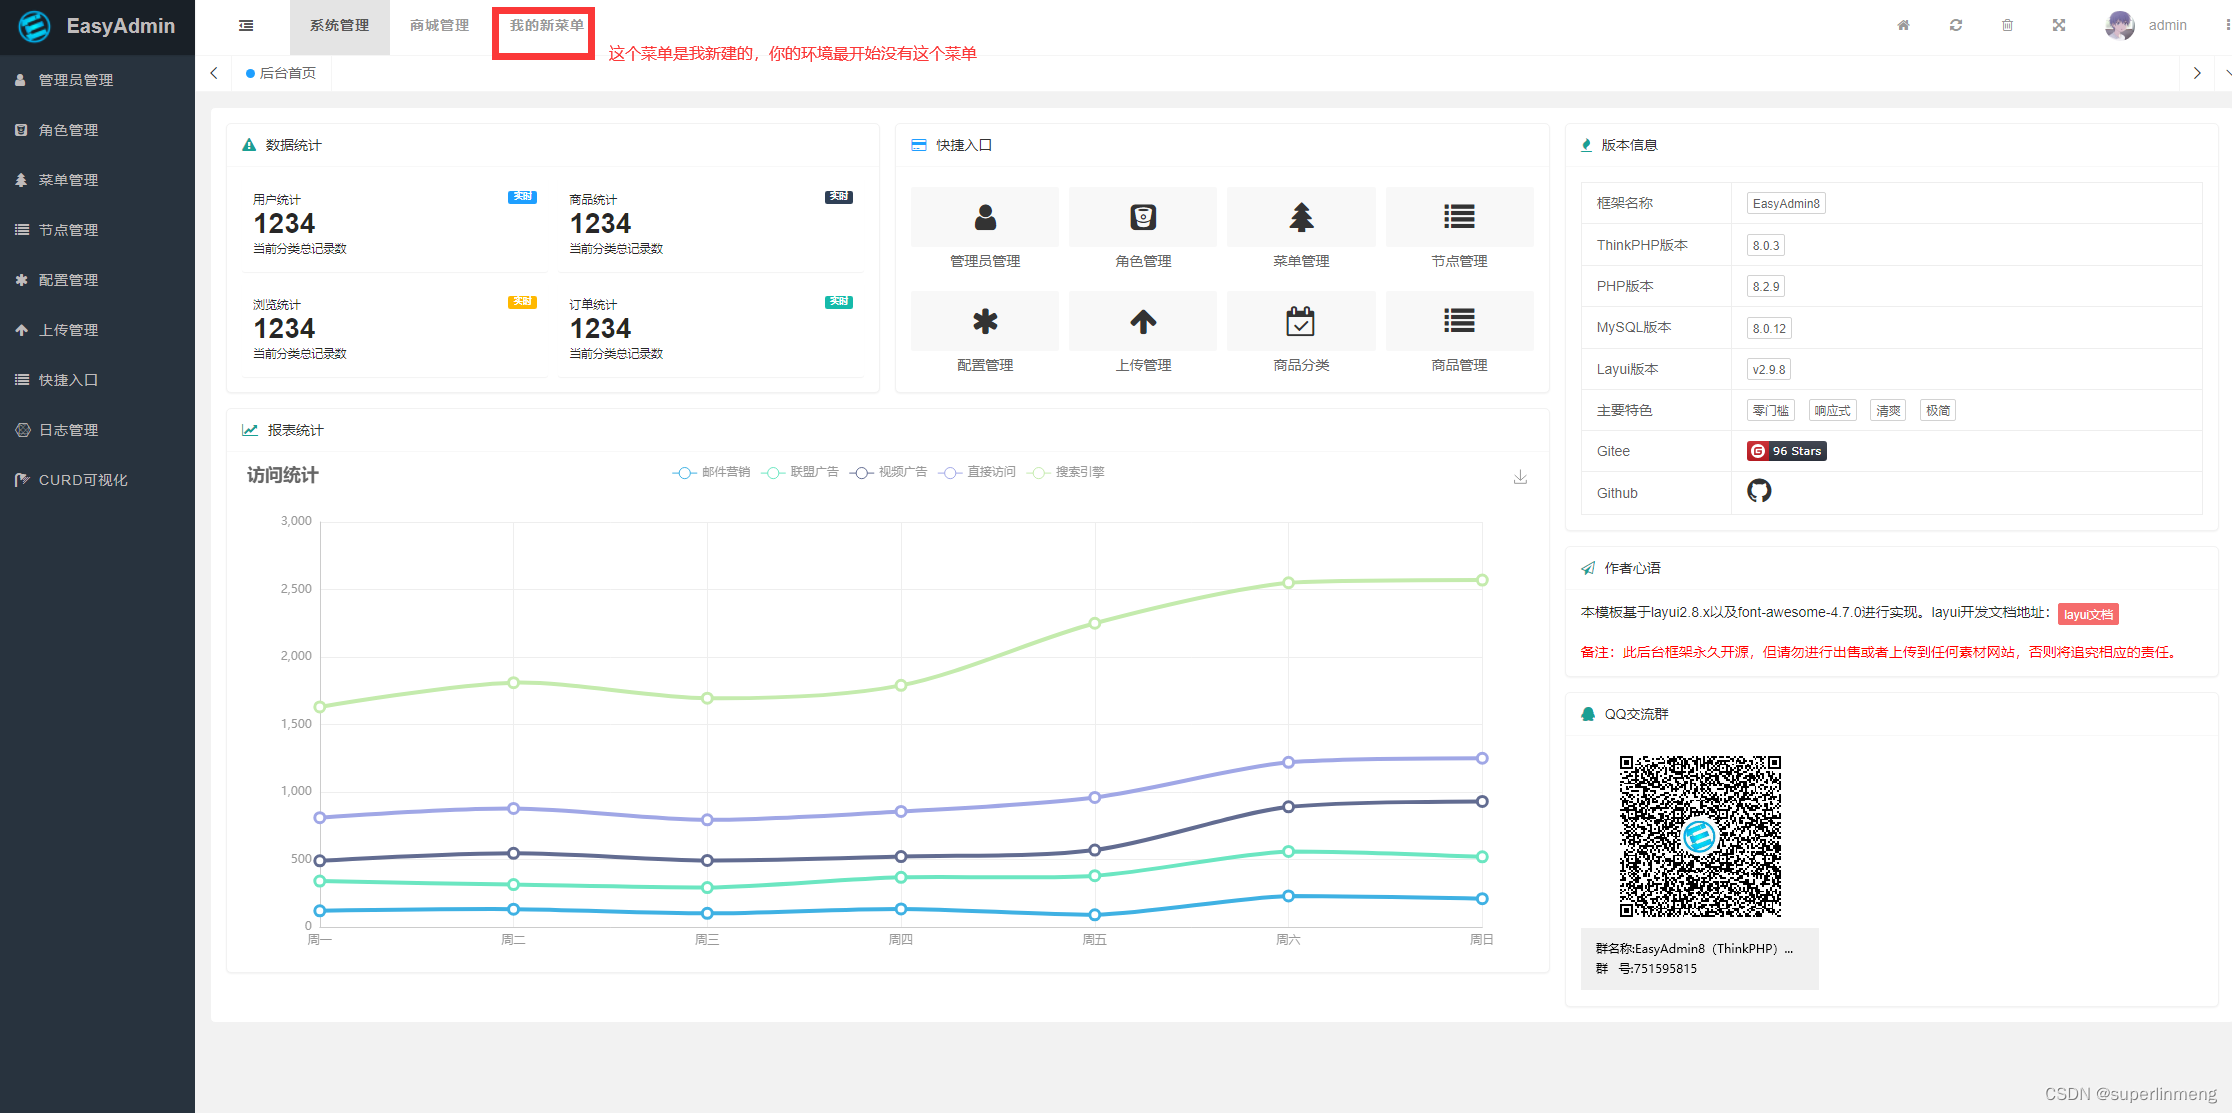Toggle 搜索引擎 series in chart legend
The width and height of the screenshot is (2232, 1113).
pyautogui.click(x=1066, y=472)
